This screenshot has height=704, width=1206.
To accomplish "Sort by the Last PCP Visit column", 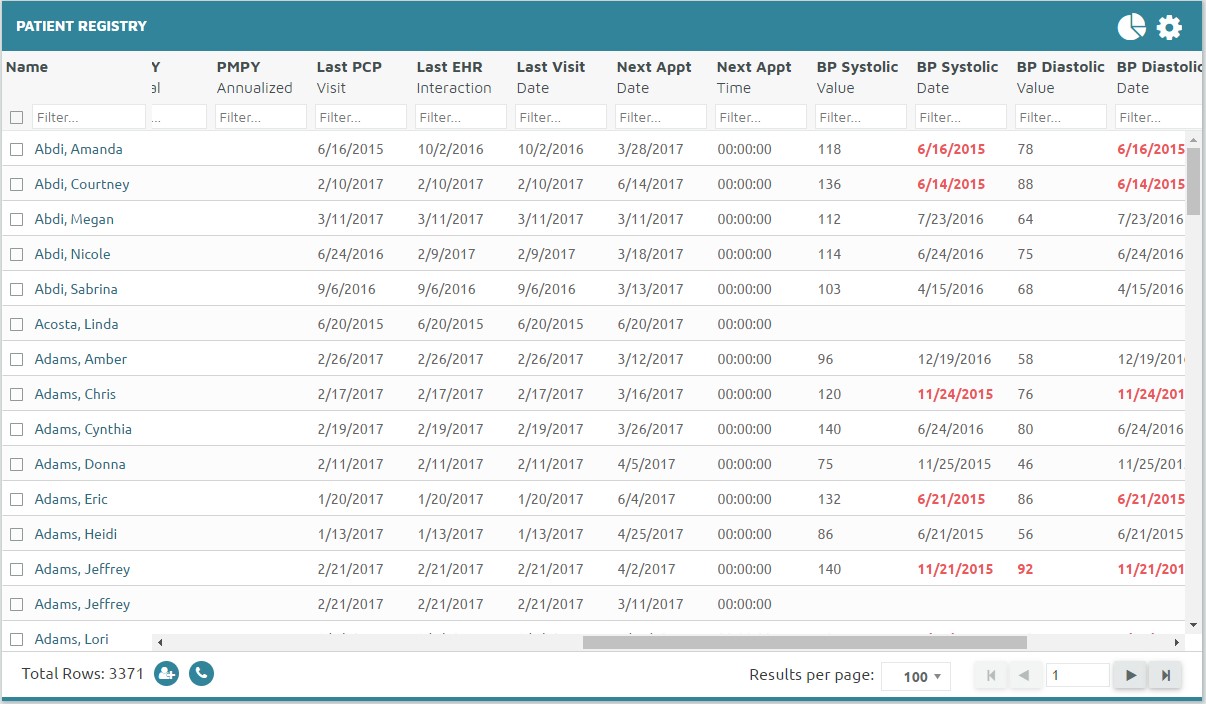I will tap(349, 77).
